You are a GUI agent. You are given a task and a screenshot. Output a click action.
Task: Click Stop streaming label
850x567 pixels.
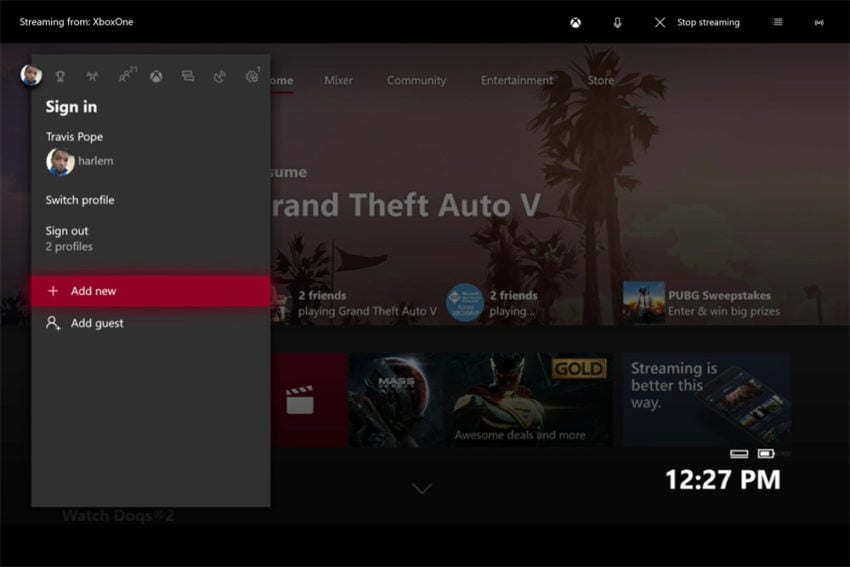point(708,22)
